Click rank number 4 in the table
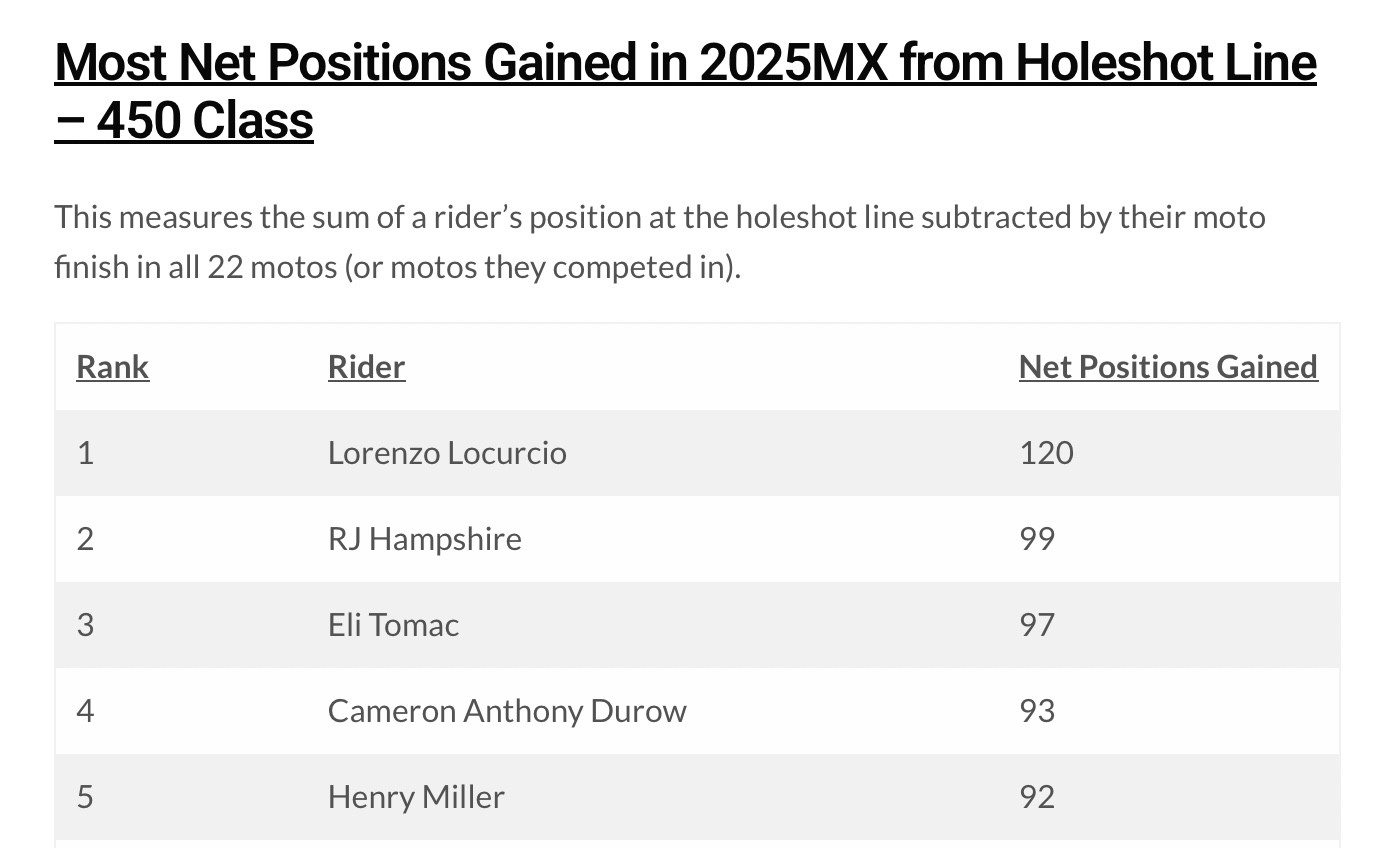 tap(85, 711)
